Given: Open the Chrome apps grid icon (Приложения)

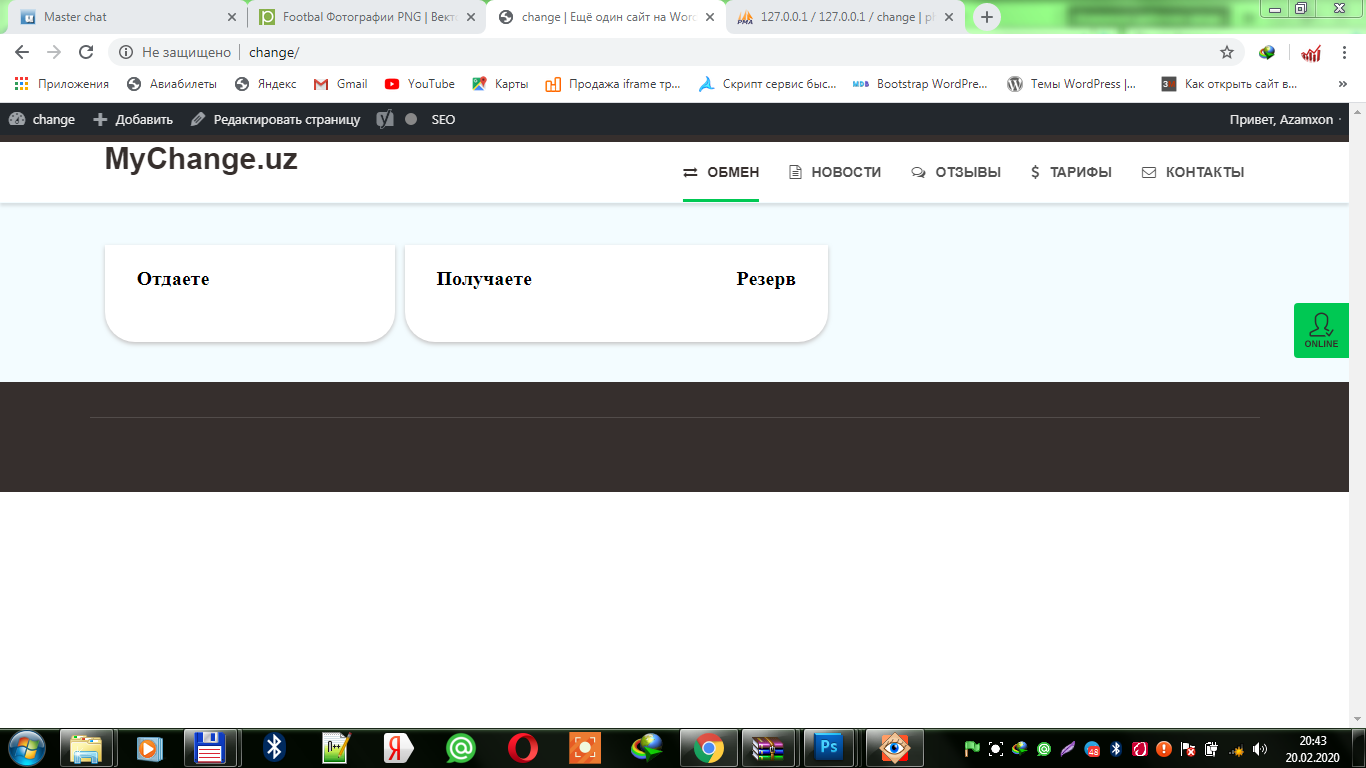Looking at the screenshot, I should 21,84.
